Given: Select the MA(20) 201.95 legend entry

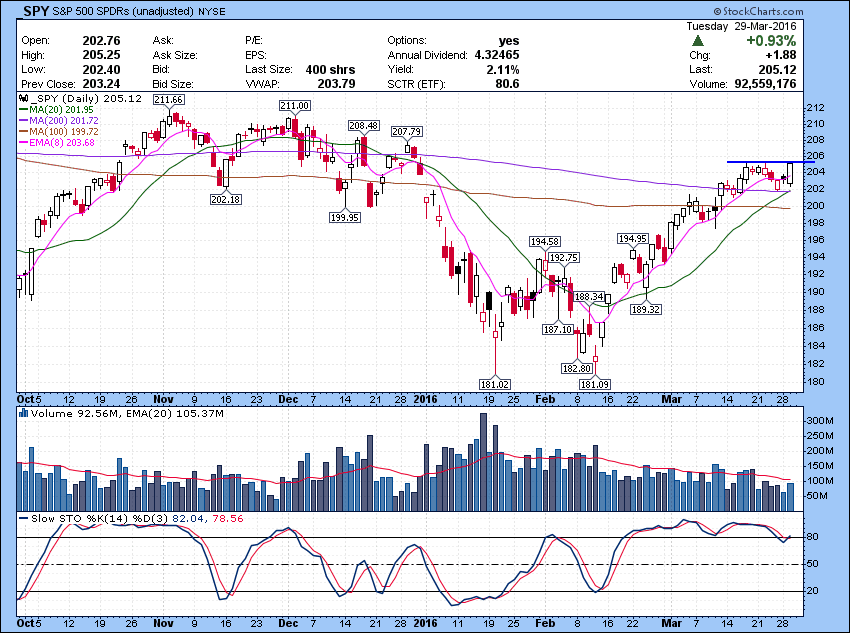Looking at the screenshot, I should (x=56, y=109).
